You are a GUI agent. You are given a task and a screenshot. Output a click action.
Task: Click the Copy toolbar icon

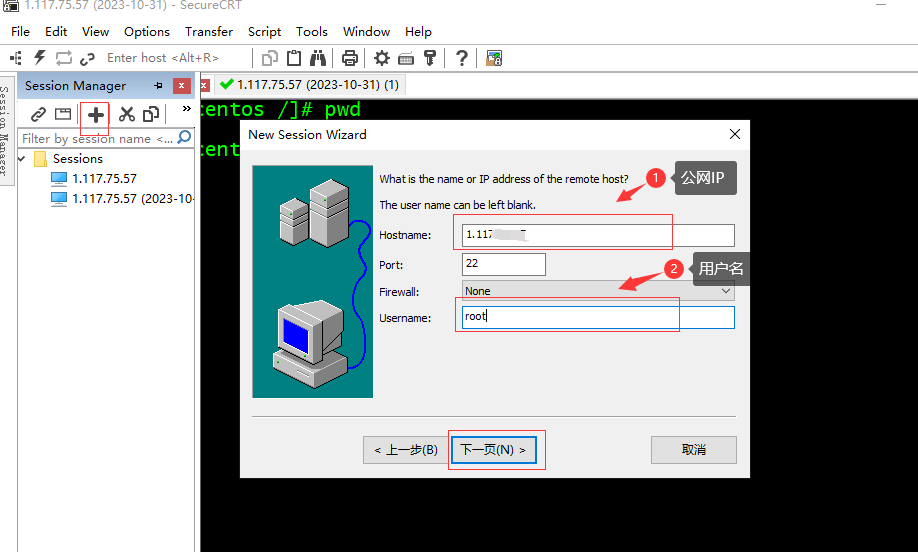coord(269,58)
